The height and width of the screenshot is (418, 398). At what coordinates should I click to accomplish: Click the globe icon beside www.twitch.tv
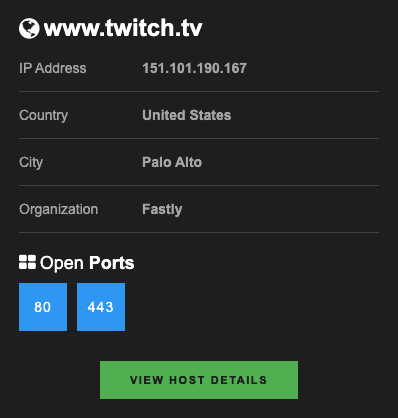pos(29,28)
